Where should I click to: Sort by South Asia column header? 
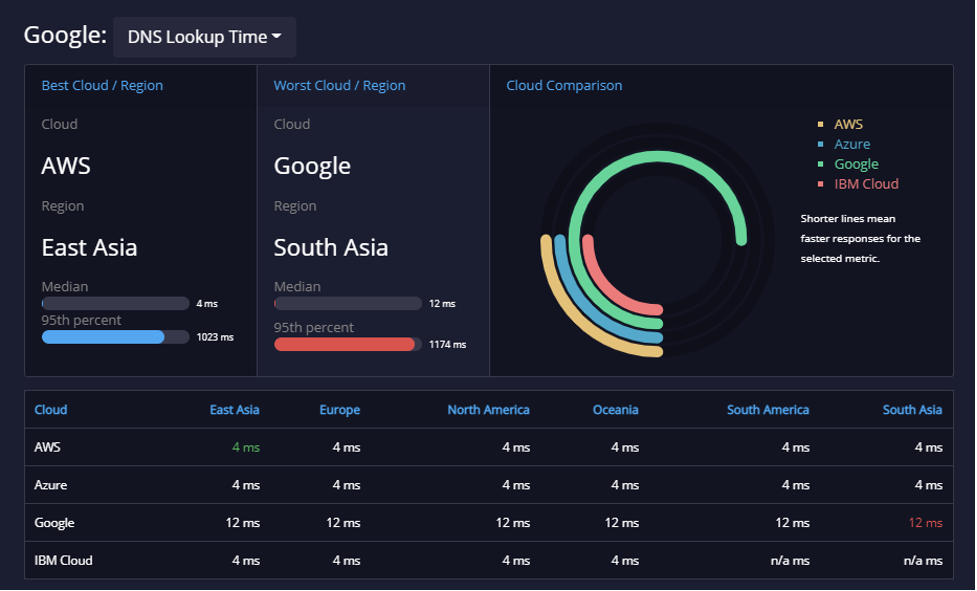[x=912, y=410]
